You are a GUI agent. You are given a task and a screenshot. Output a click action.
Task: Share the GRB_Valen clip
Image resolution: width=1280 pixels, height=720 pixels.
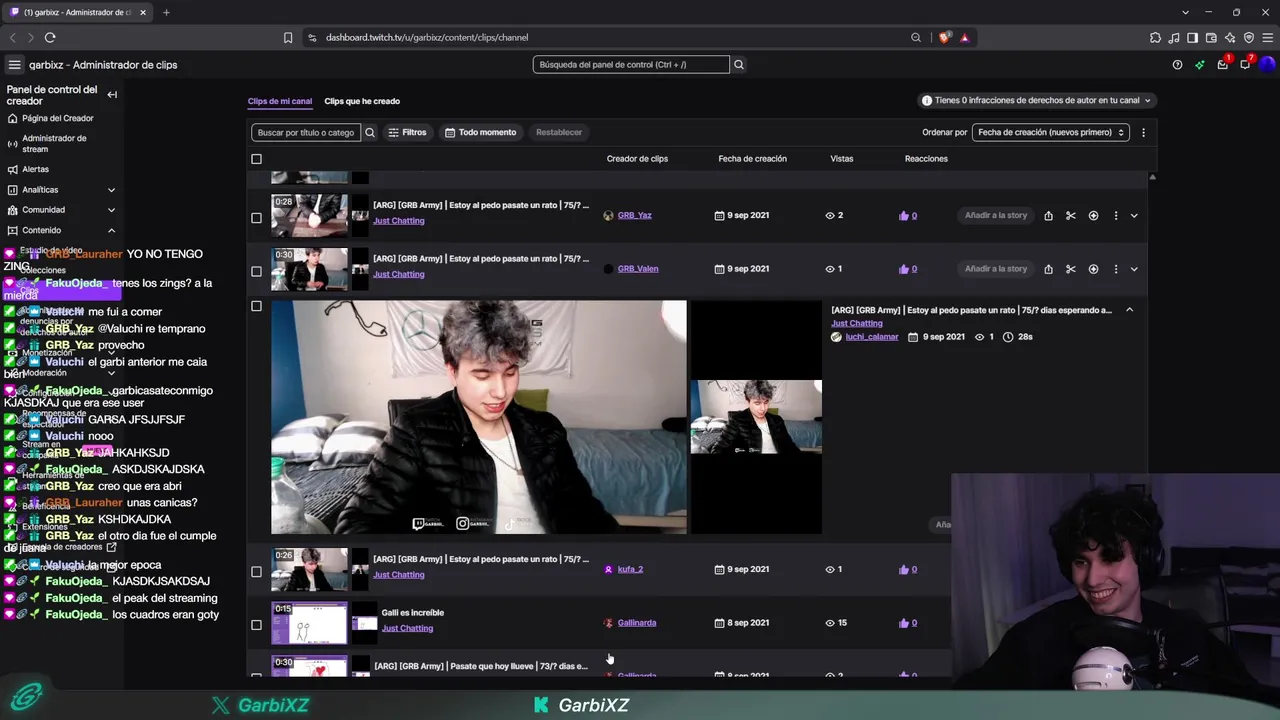click(x=1048, y=269)
